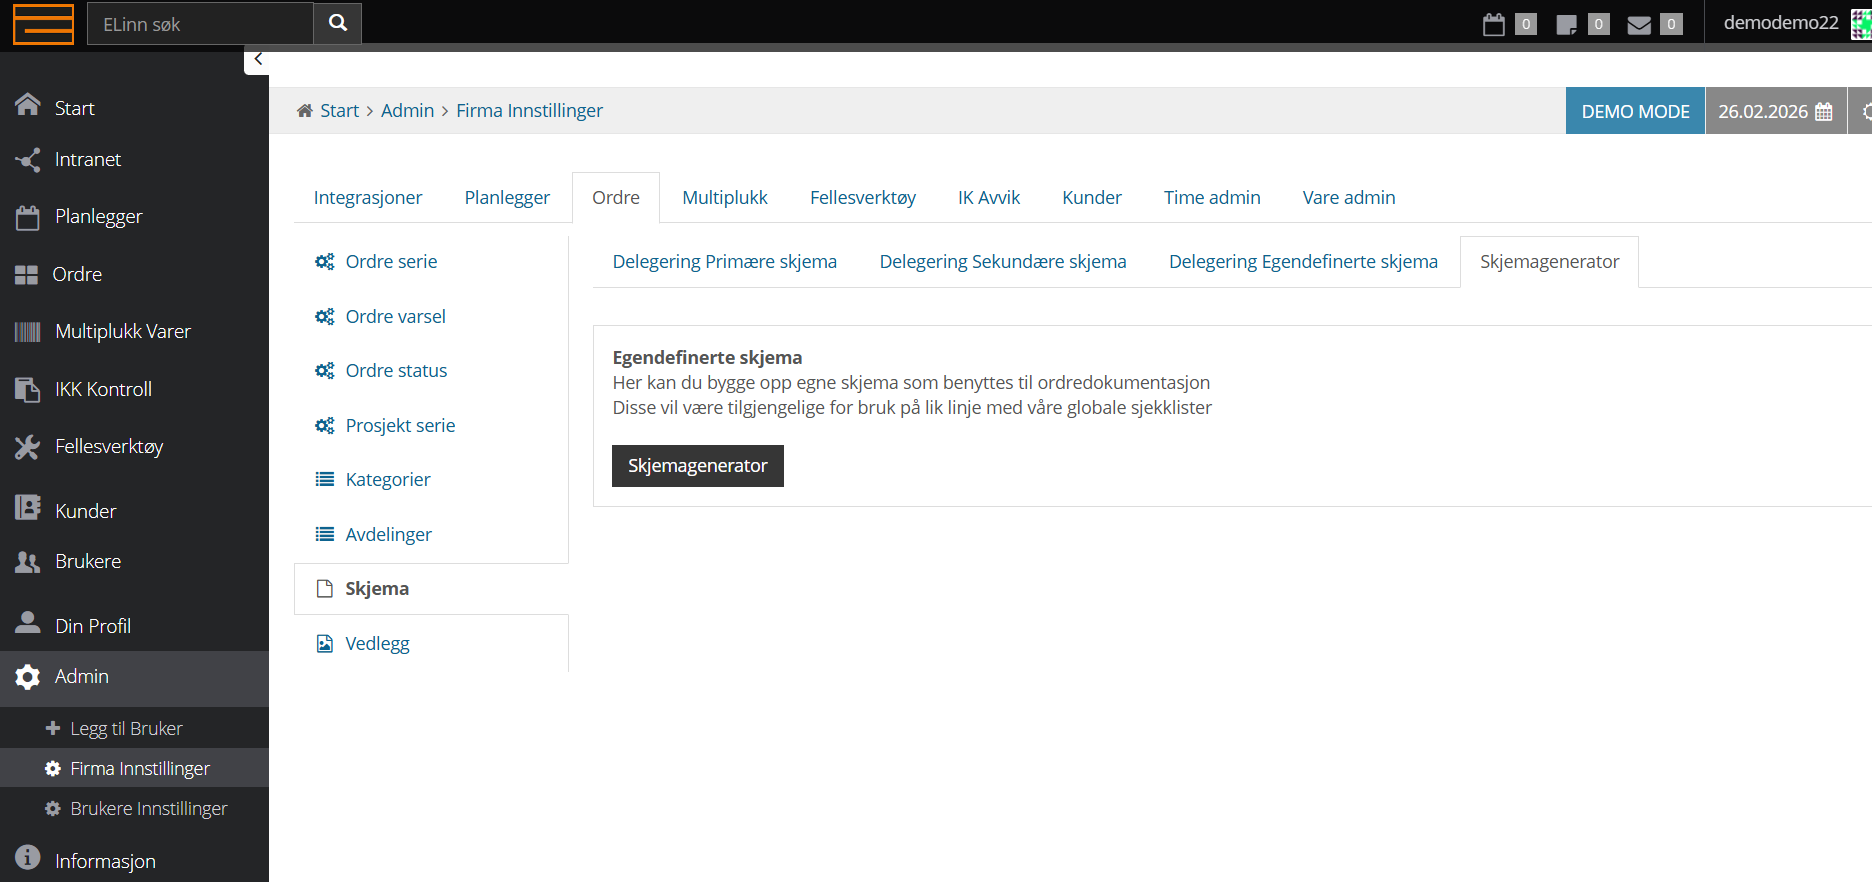The width and height of the screenshot is (1872, 882).
Task: Switch to the Multiplukk tab
Action: click(x=724, y=198)
